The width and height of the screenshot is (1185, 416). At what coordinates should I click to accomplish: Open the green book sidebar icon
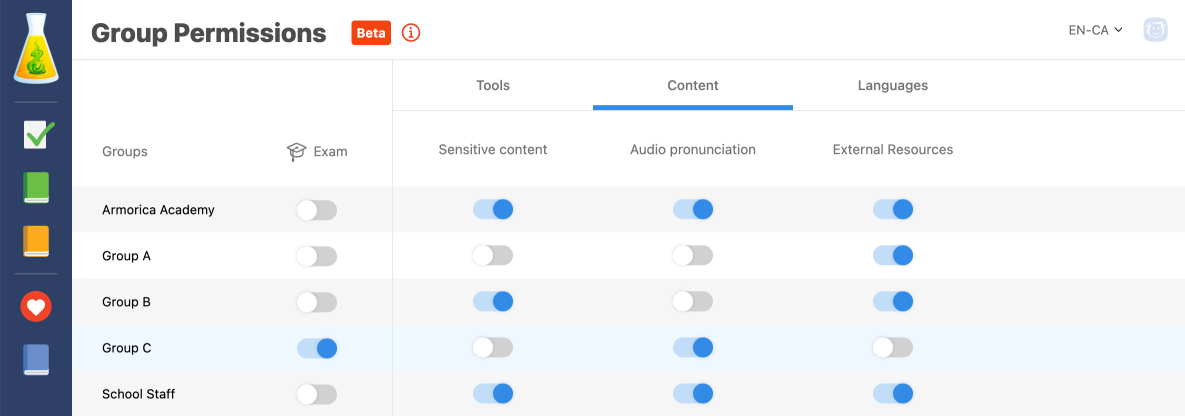click(36, 188)
